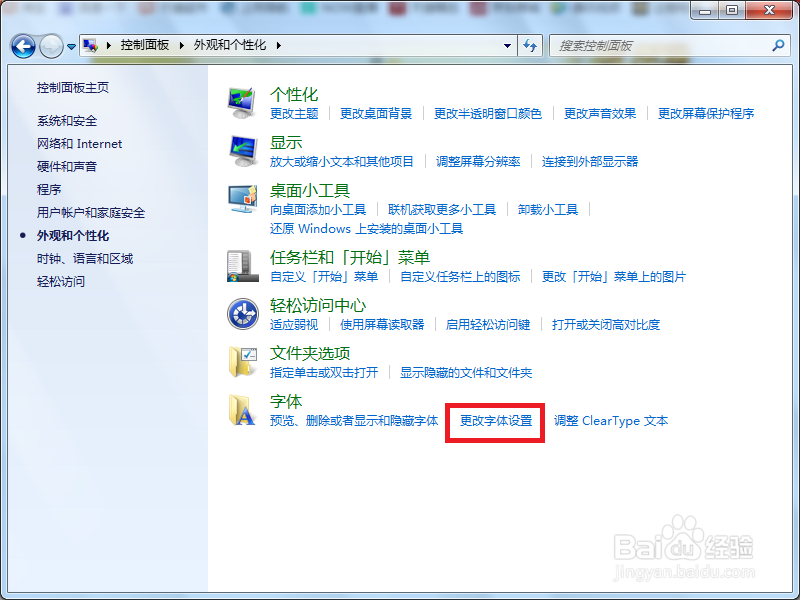This screenshot has width=800, height=600.
Task: Select 控制面板 in the breadcrumb
Action: 144,45
